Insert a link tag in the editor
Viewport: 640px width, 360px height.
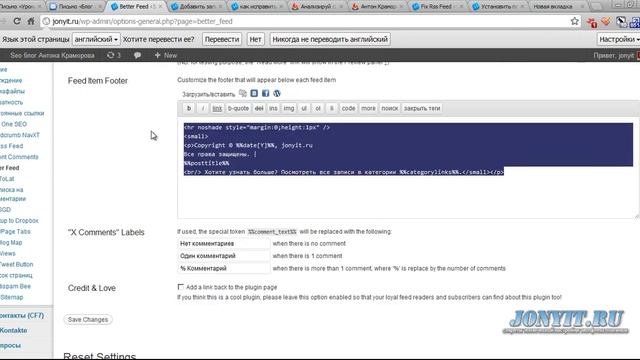[x=217, y=108]
